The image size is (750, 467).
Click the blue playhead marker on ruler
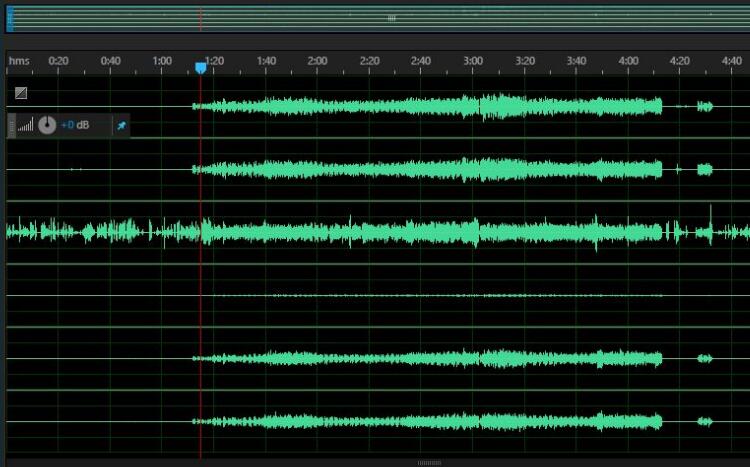[x=201, y=67]
